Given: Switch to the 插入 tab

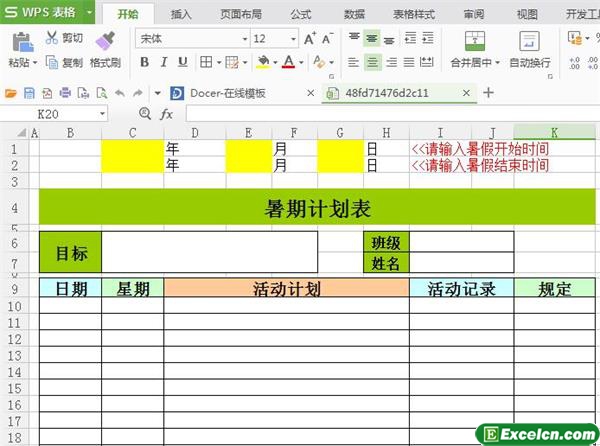Looking at the screenshot, I should [181, 14].
